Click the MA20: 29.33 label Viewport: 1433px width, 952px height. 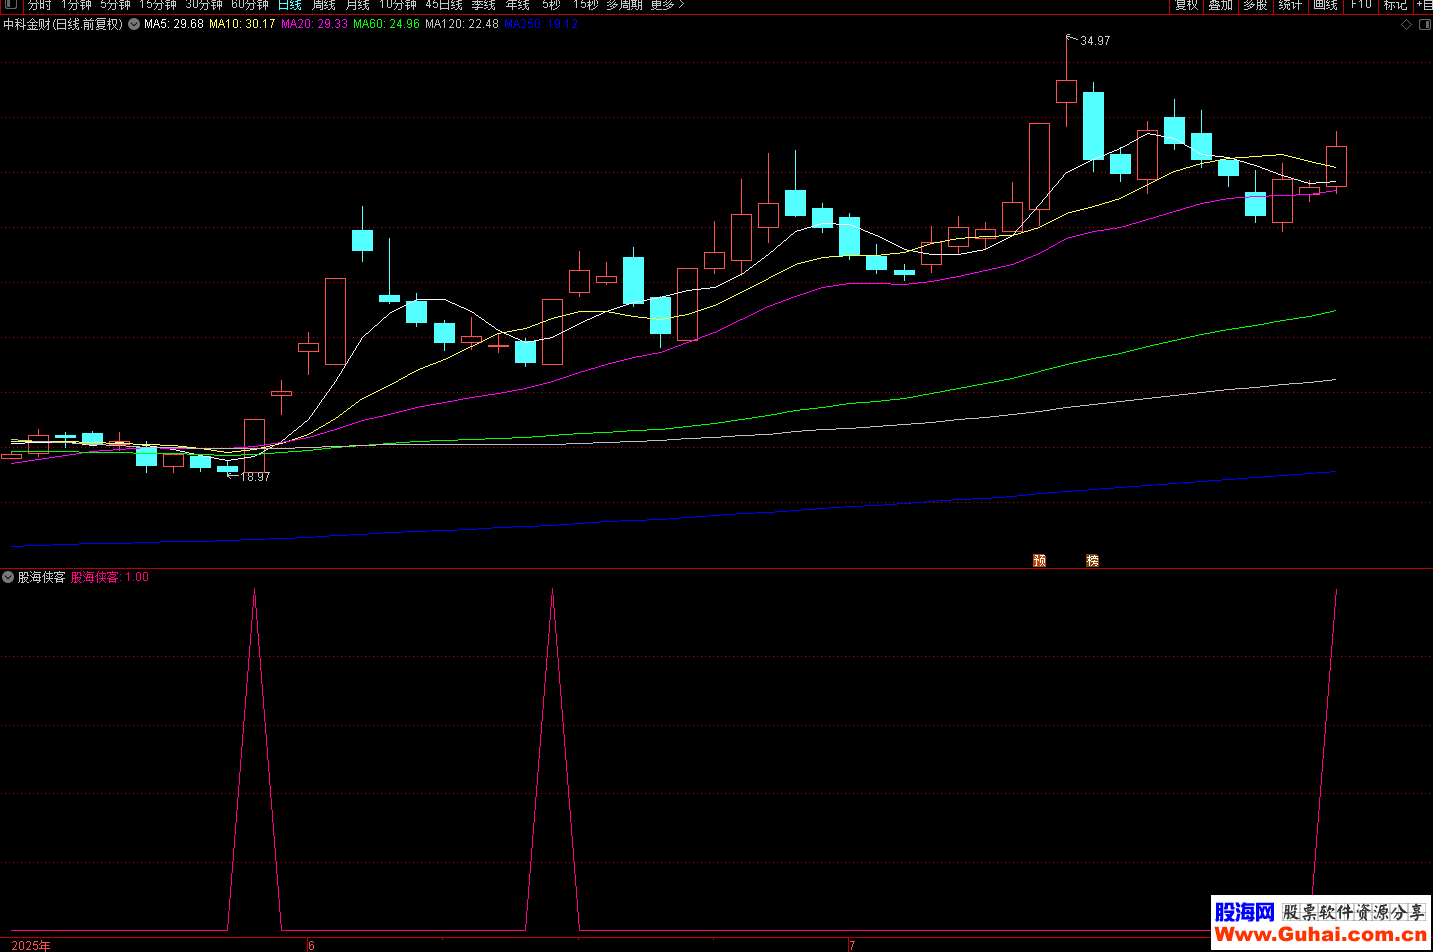[315, 24]
